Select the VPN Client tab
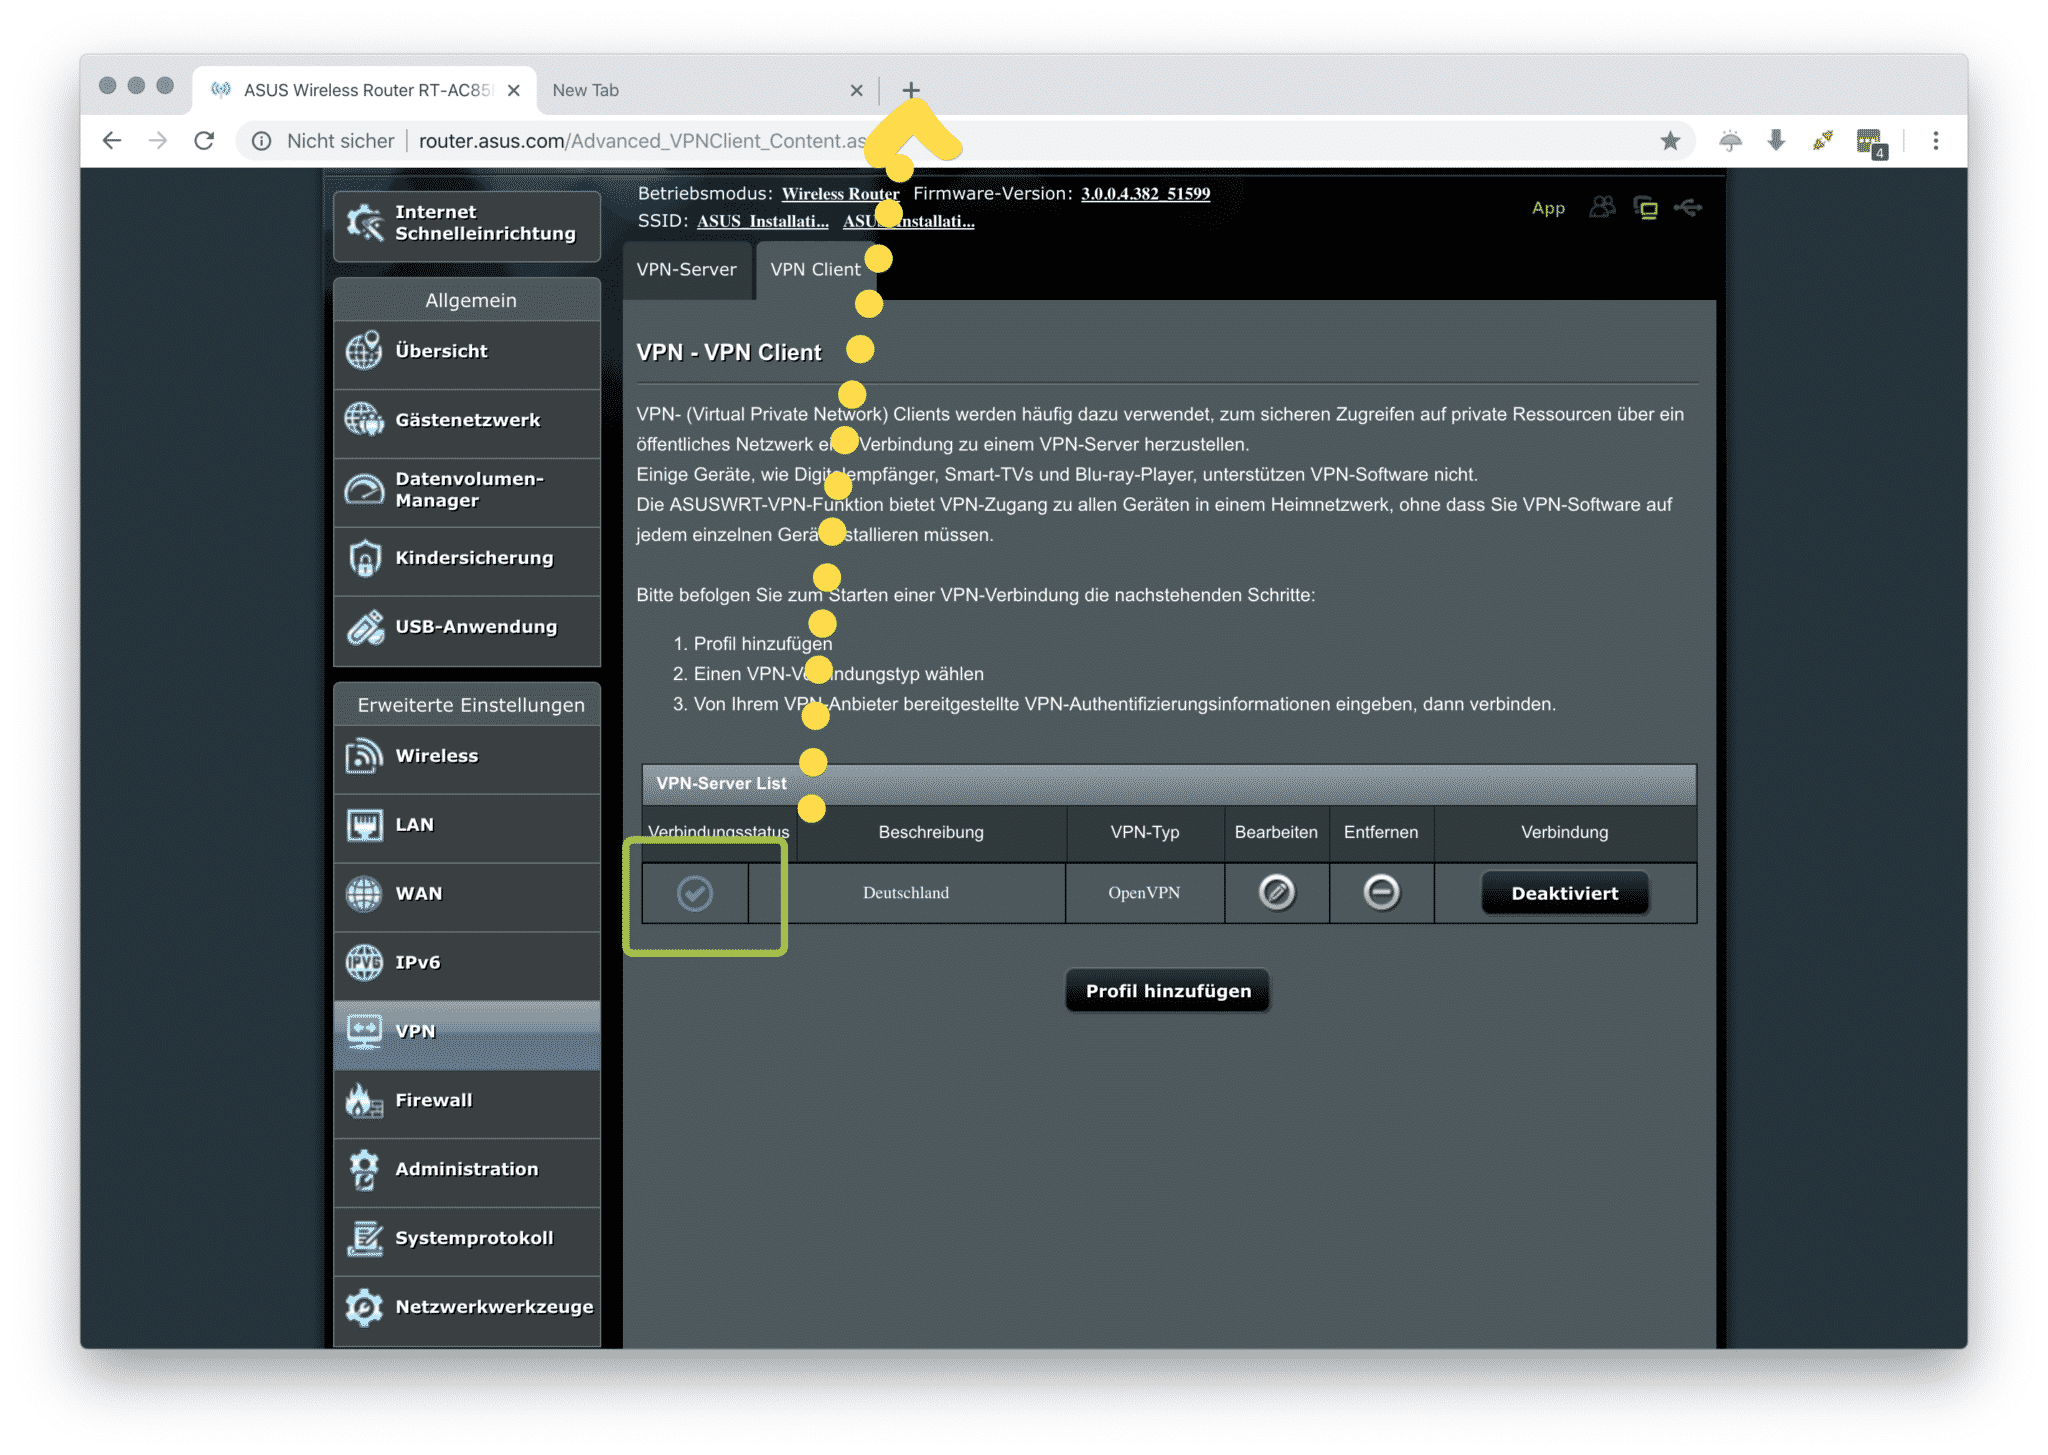2048x1455 pixels. pyautogui.click(x=815, y=270)
